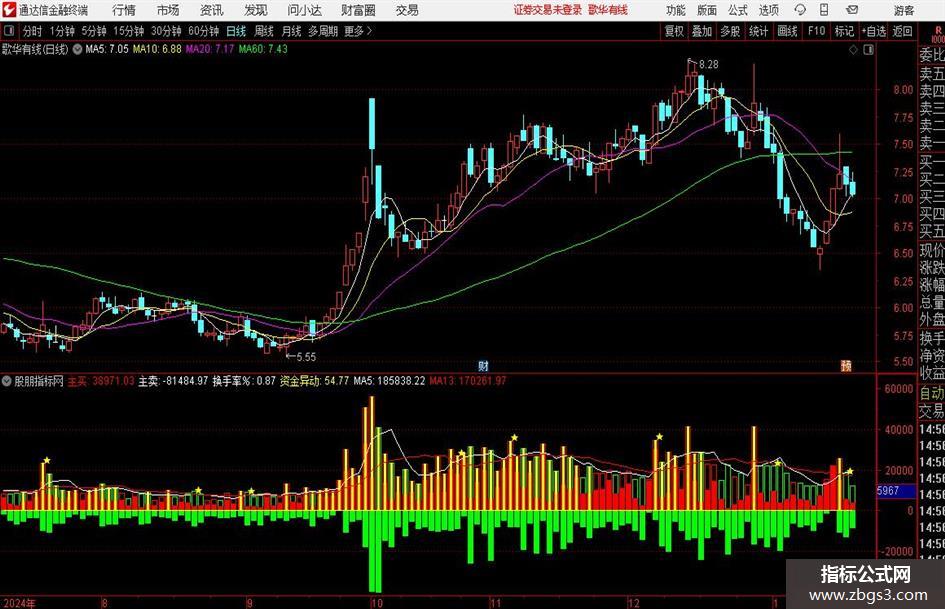Open the 资讯 menu
The height and width of the screenshot is (609, 945).
(212, 10)
